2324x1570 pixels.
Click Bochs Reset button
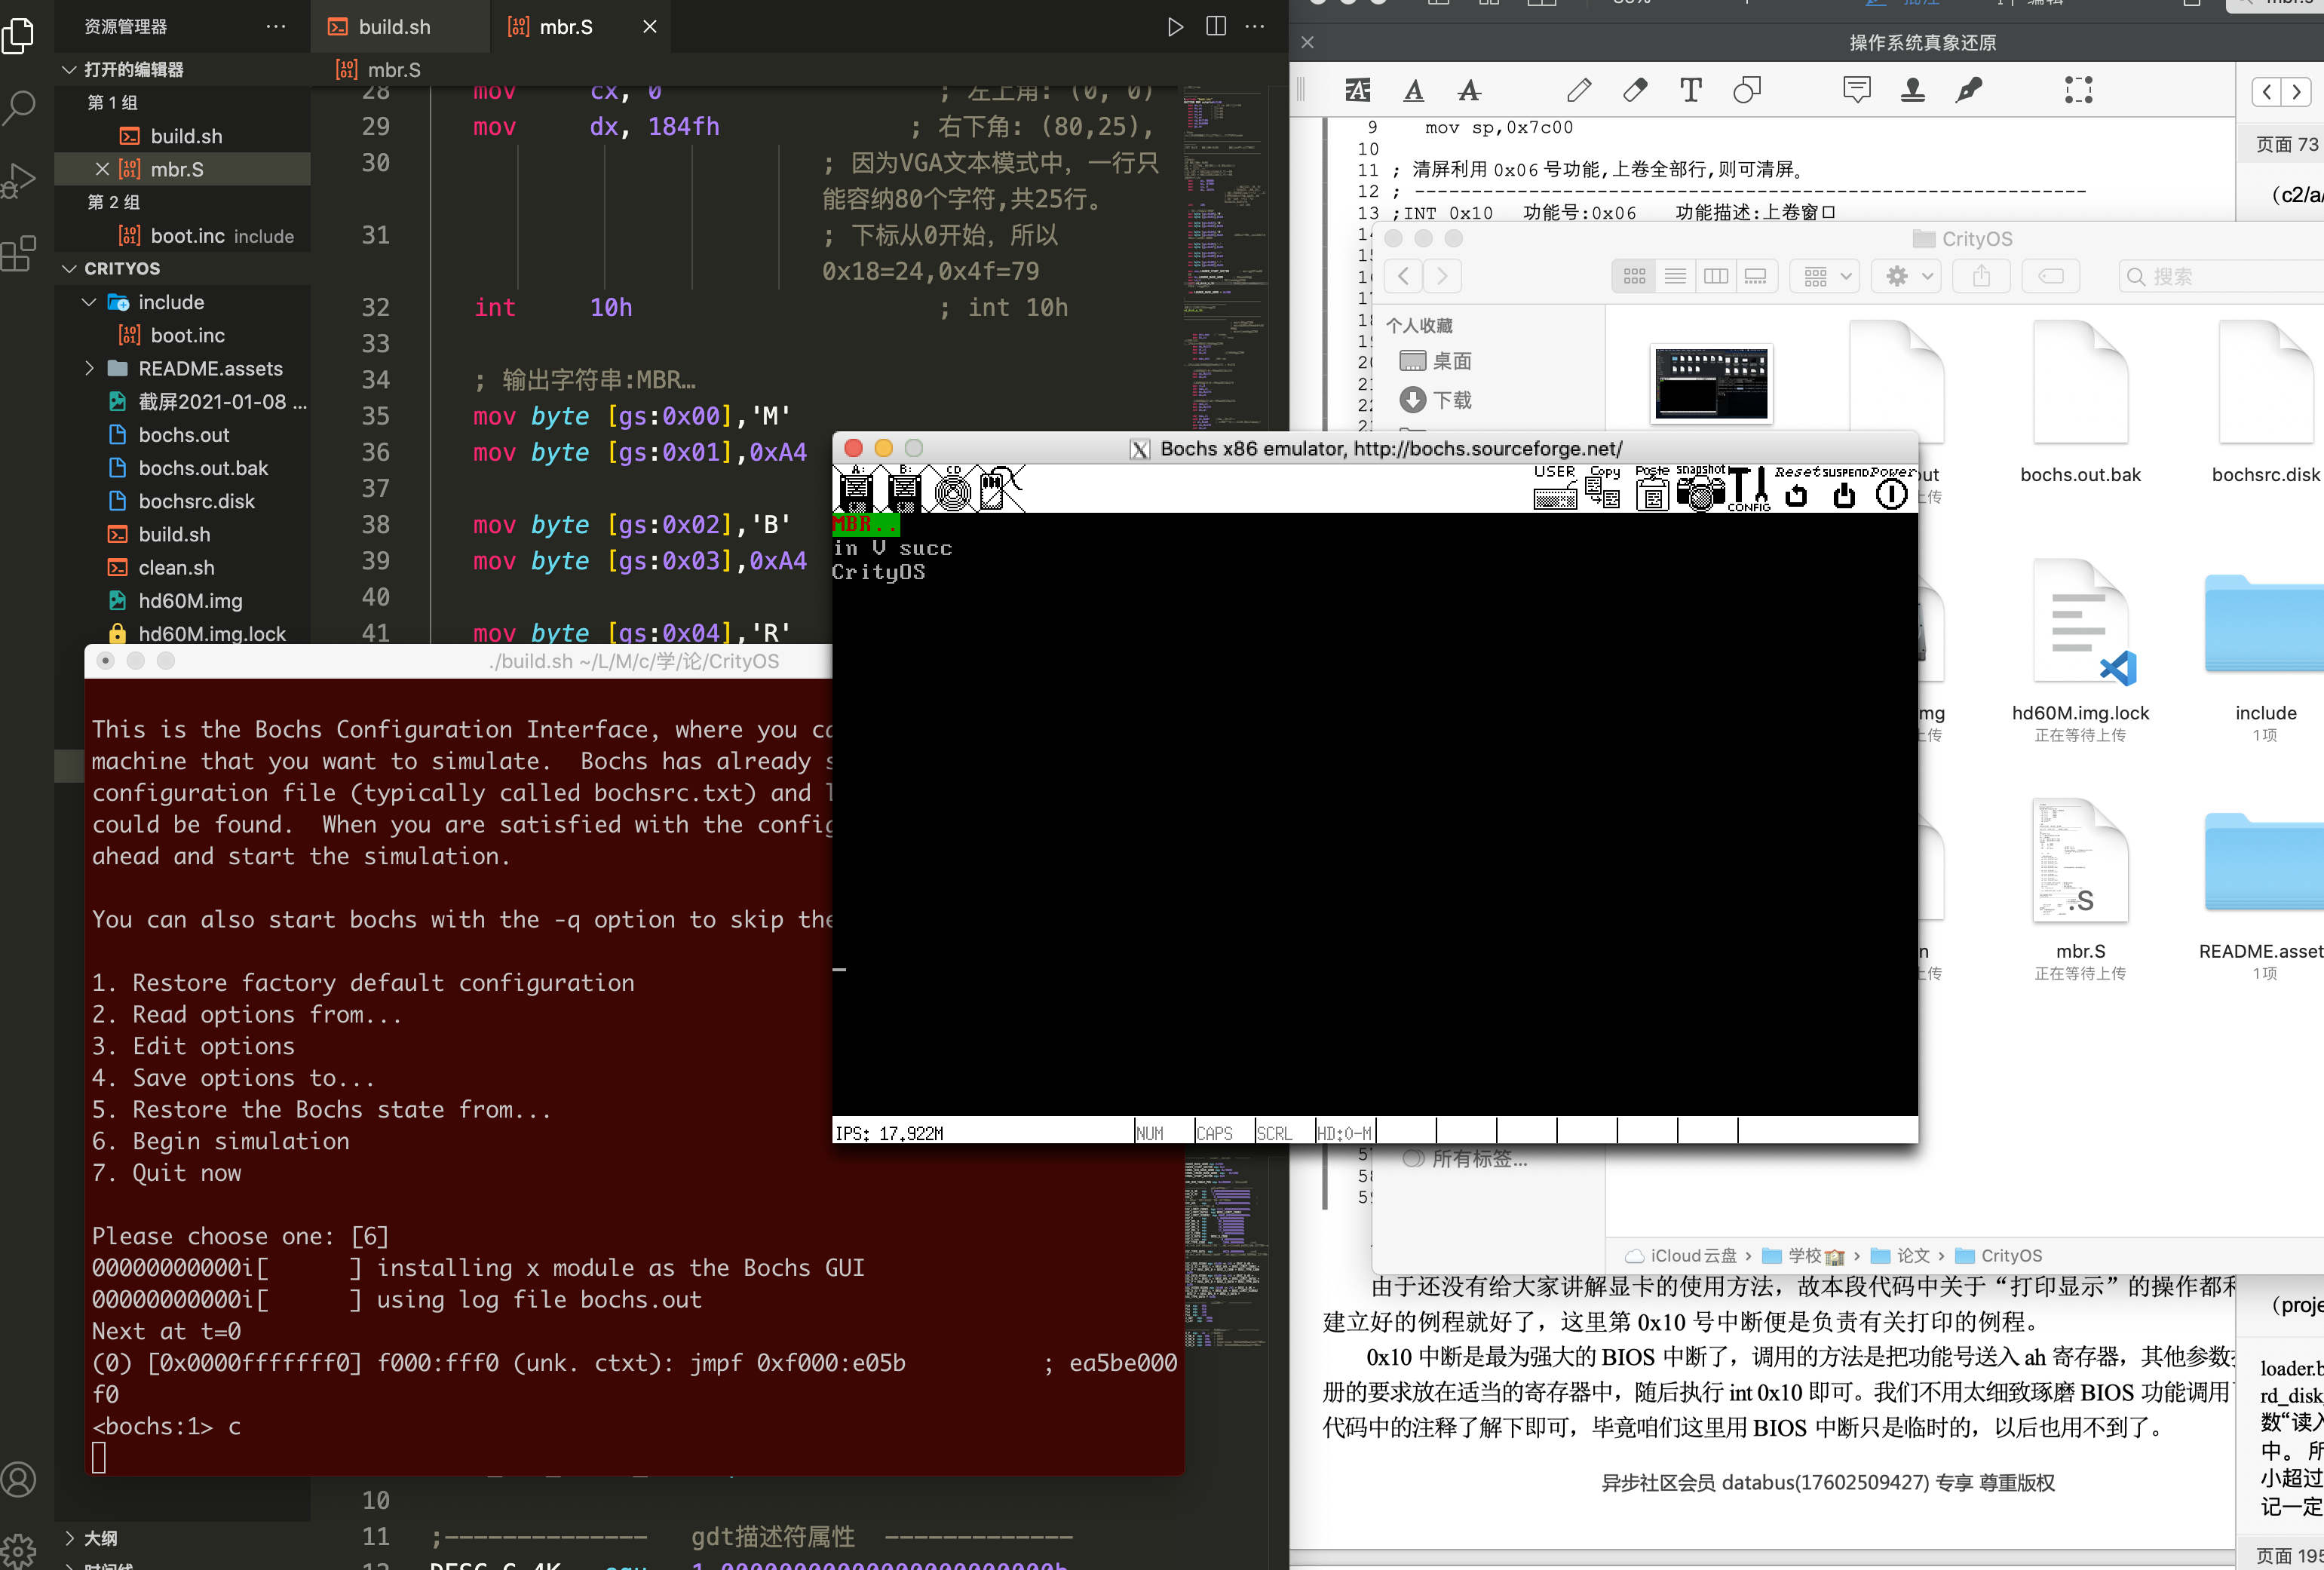(1796, 488)
